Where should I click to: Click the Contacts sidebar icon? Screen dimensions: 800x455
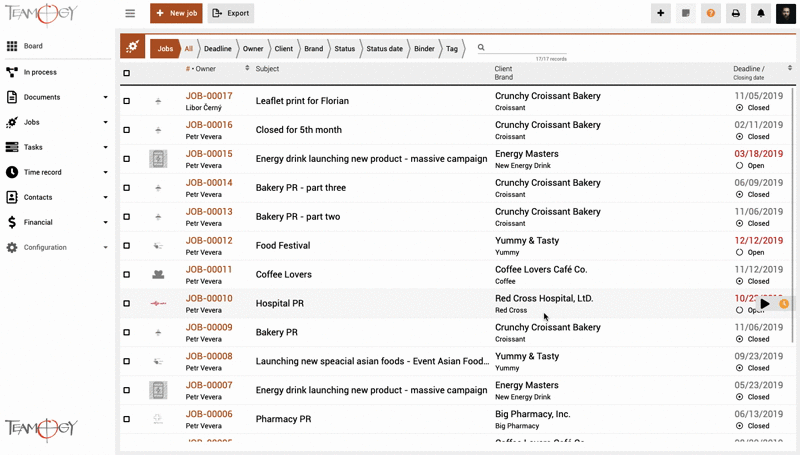[x=12, y=197]
